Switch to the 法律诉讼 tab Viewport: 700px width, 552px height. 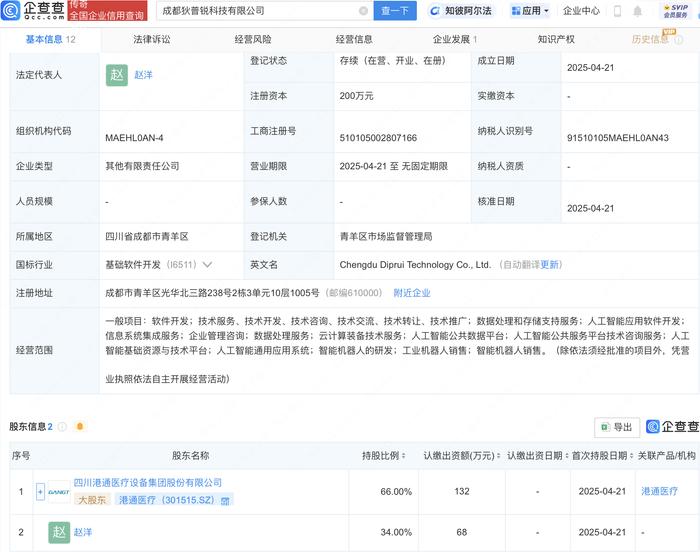coord(152,39)
